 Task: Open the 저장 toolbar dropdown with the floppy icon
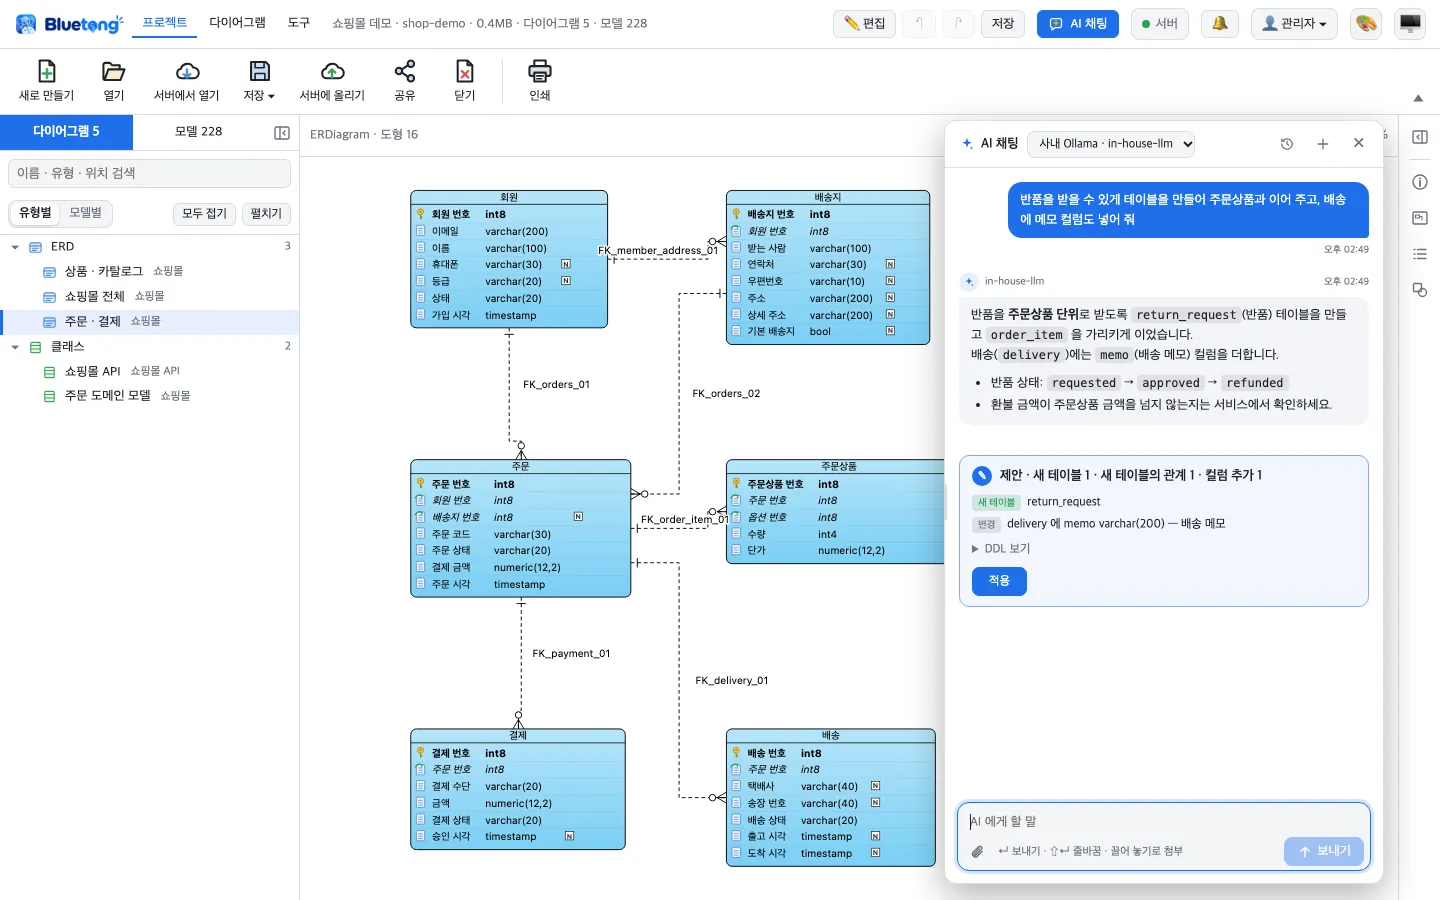(x=260, y=80)
